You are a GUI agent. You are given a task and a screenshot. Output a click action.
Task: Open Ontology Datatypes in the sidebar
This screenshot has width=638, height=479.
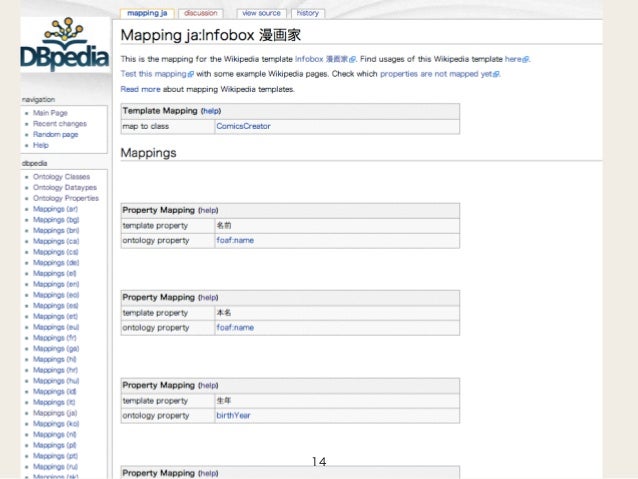[65, 187]
